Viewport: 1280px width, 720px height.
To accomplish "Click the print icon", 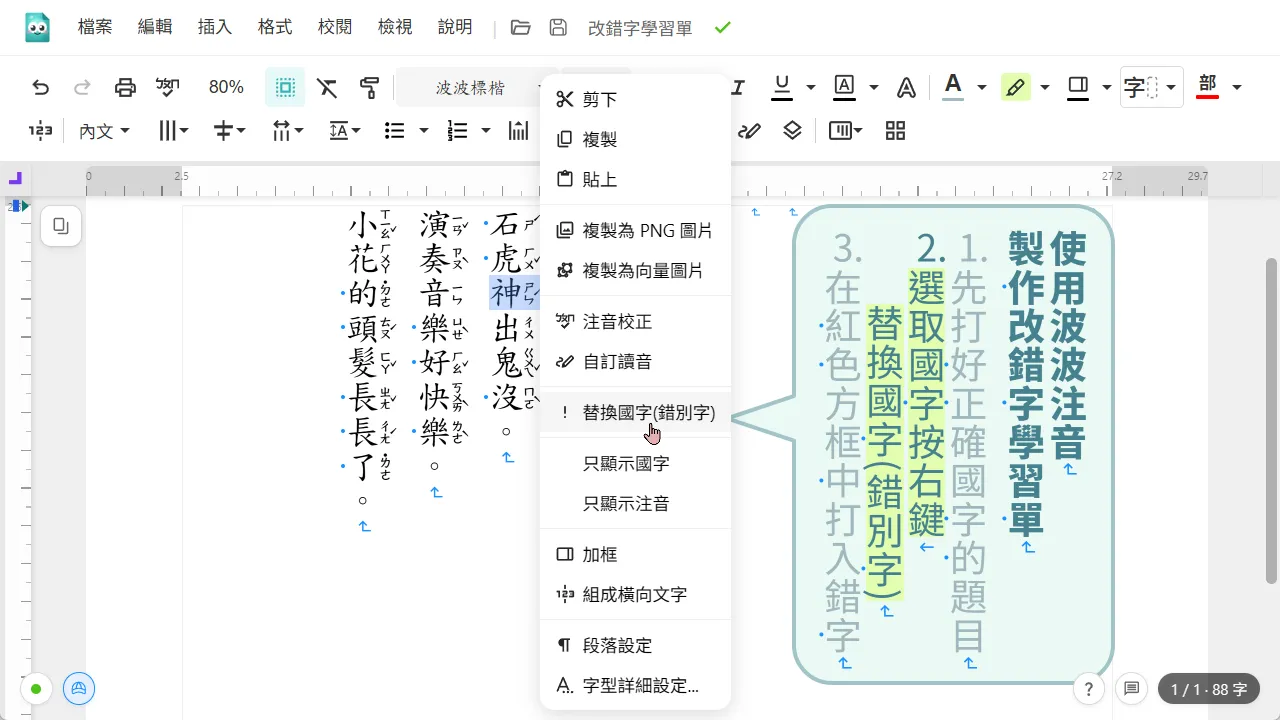I will (x=125, y=87).
